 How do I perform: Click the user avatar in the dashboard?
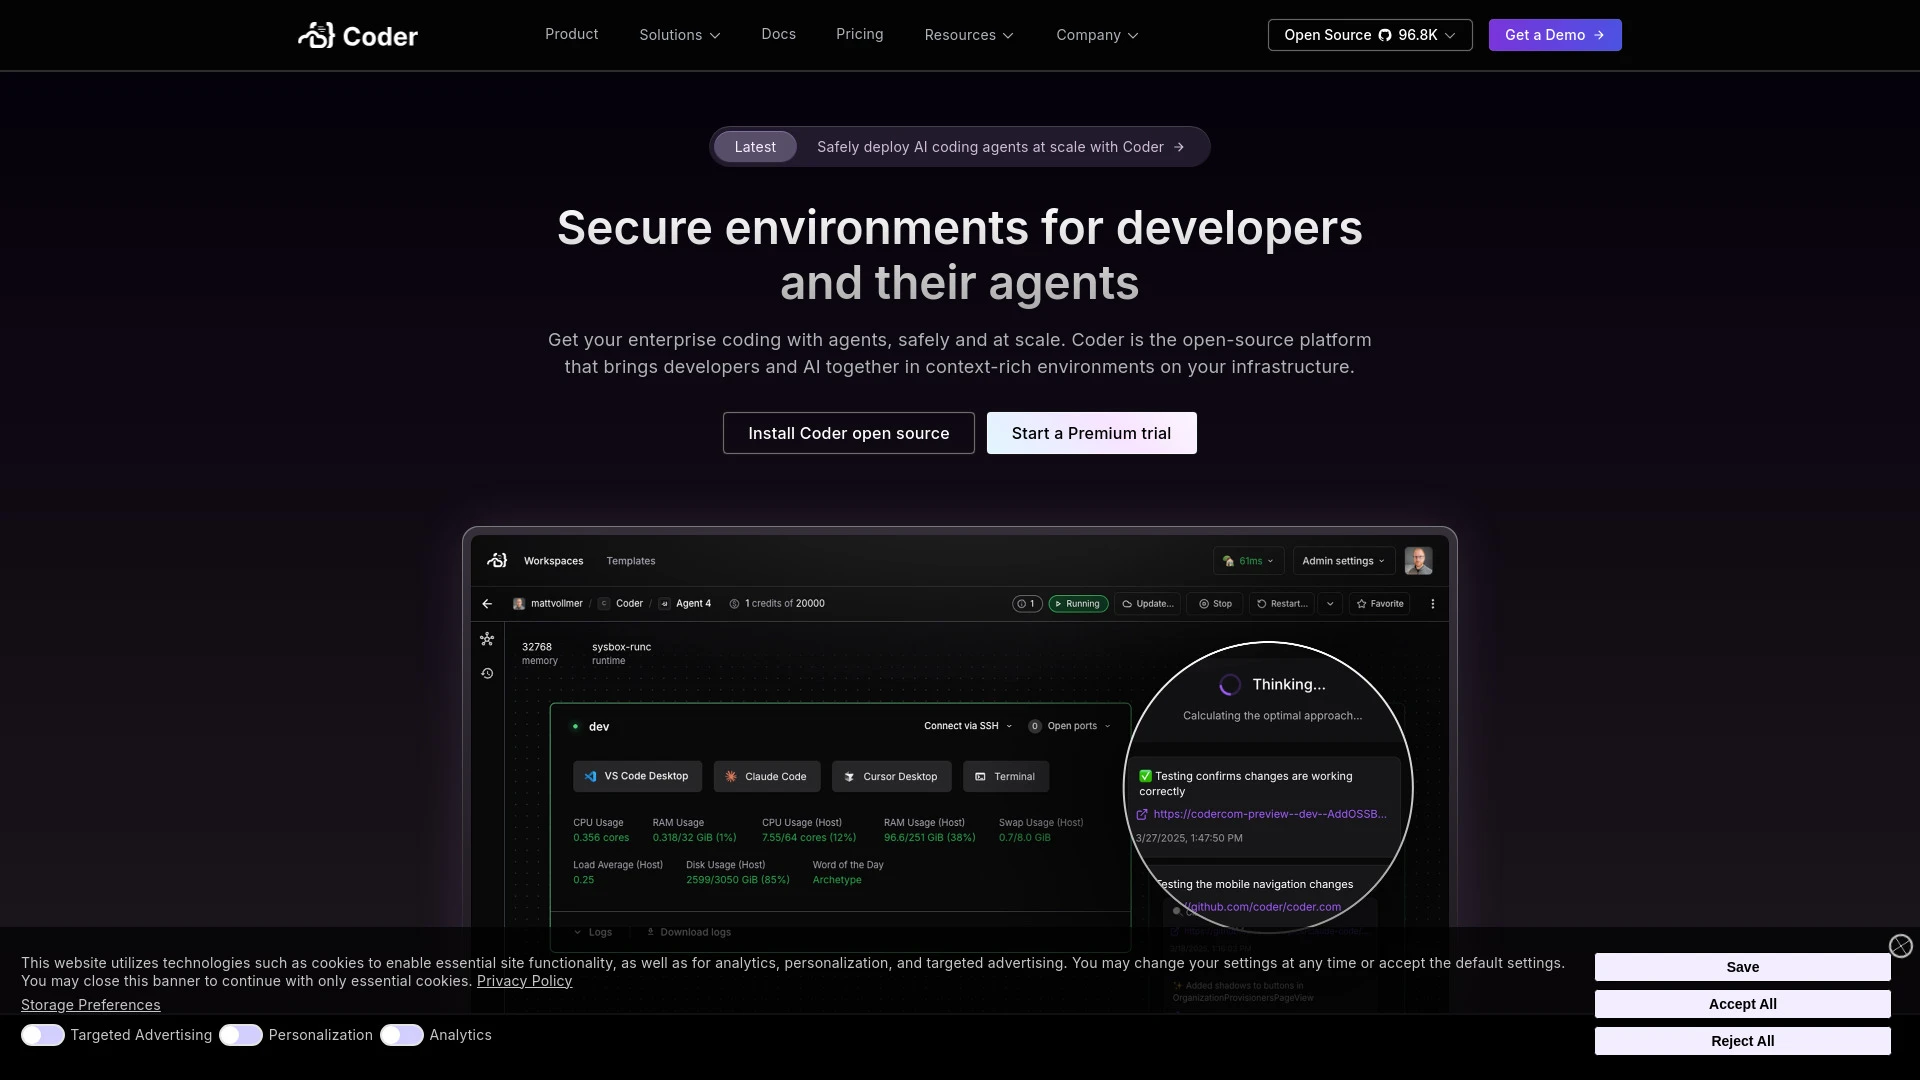(x=1418, y=561)
